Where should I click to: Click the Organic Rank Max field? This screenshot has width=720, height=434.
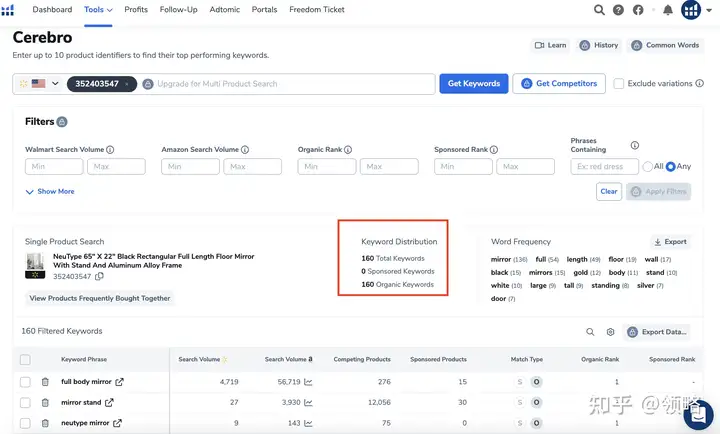pos(389,166)
